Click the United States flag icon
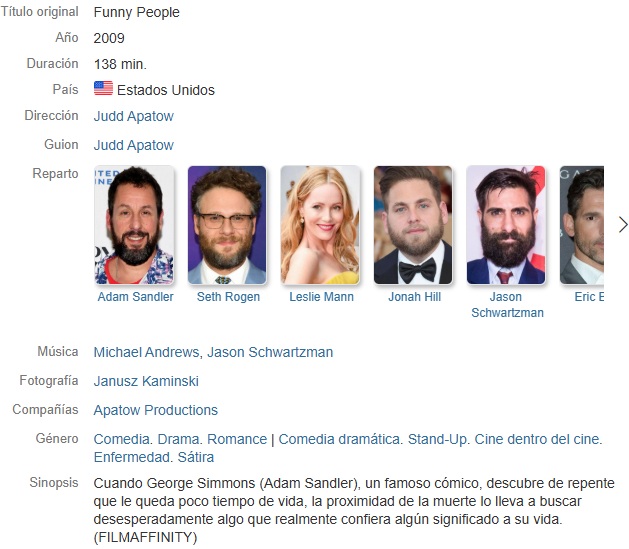The width and height of the screenshot is (629, 549). 103,88
